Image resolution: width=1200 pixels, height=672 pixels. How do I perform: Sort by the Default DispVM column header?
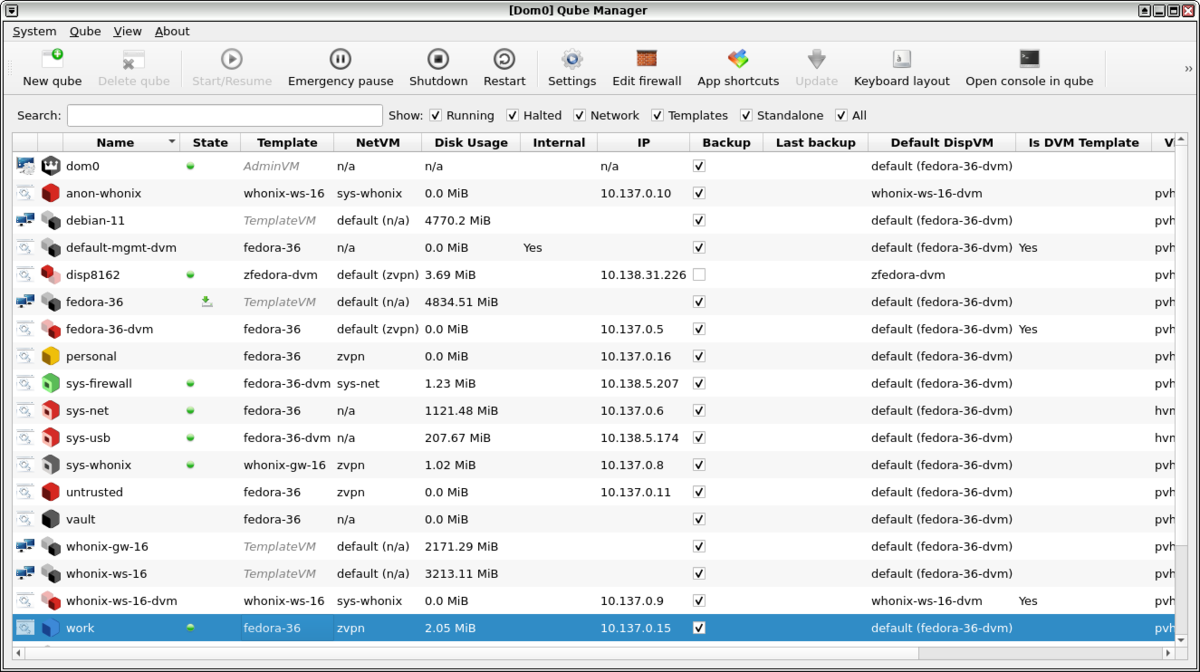click(942, 142)
